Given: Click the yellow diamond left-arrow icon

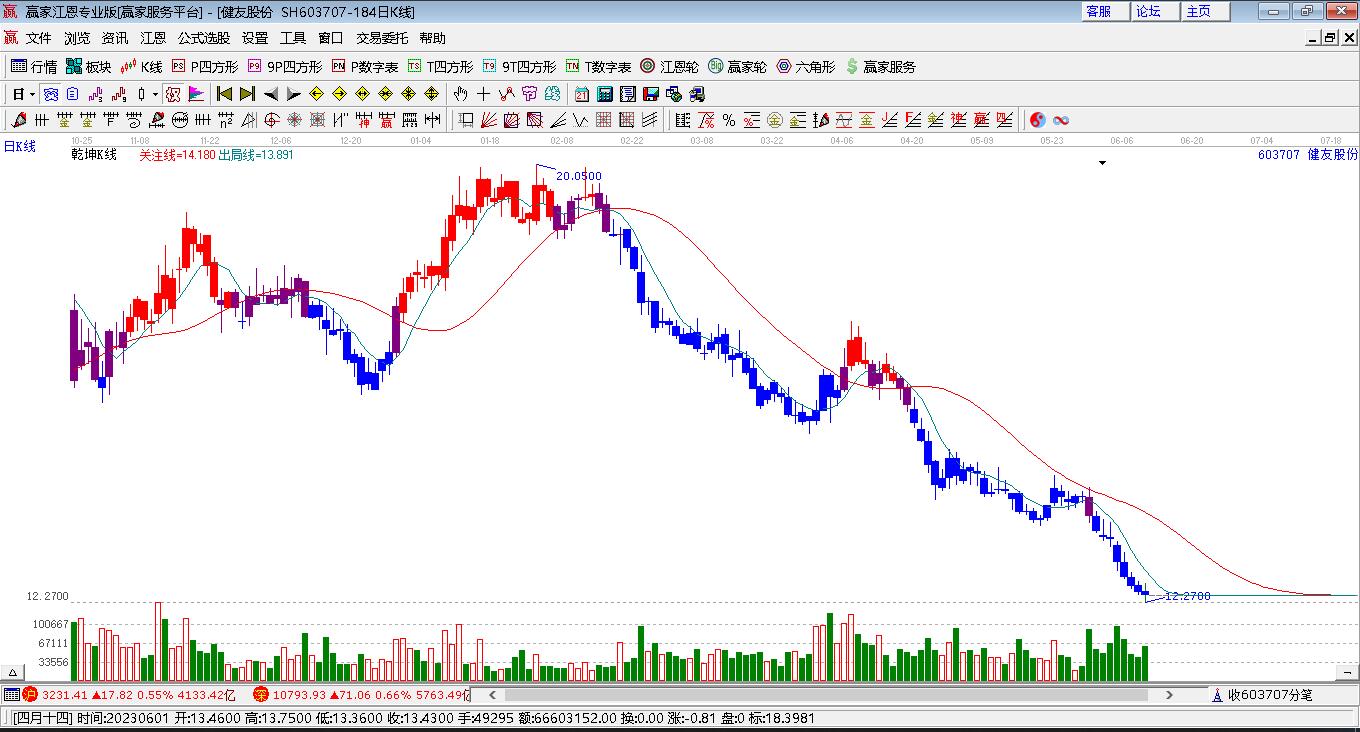Looking at the screenshot, I should (316, 94).
